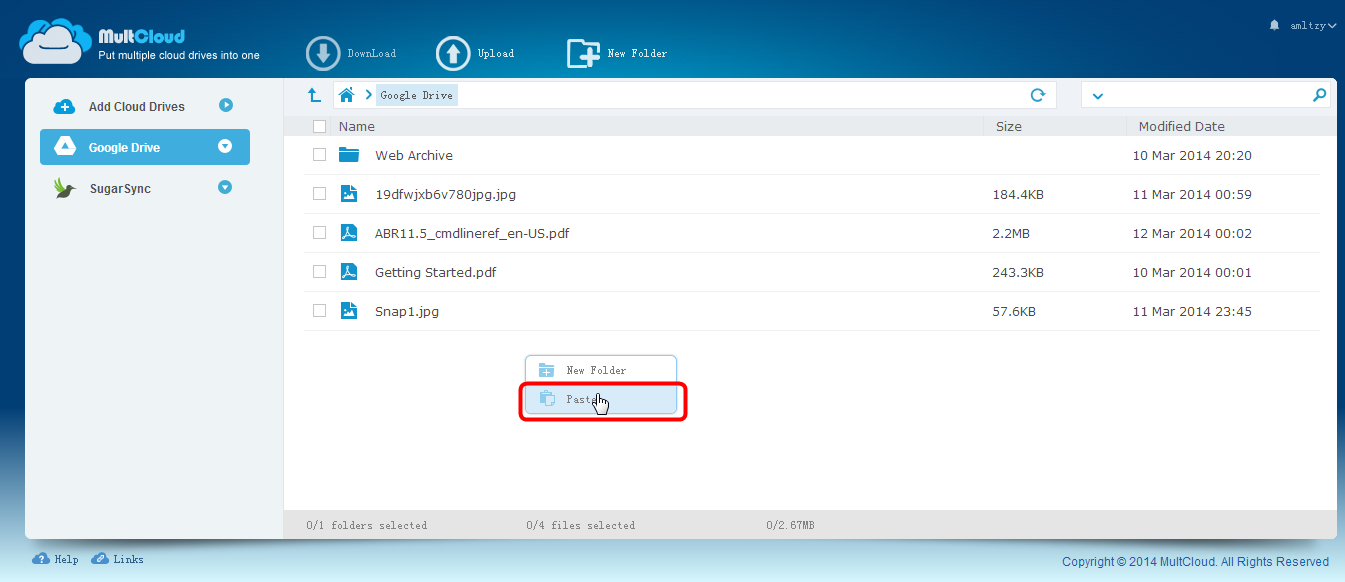Check the Web Archive checkbox
Viewport: 1345px width, 582px height.
pos(319,155)
